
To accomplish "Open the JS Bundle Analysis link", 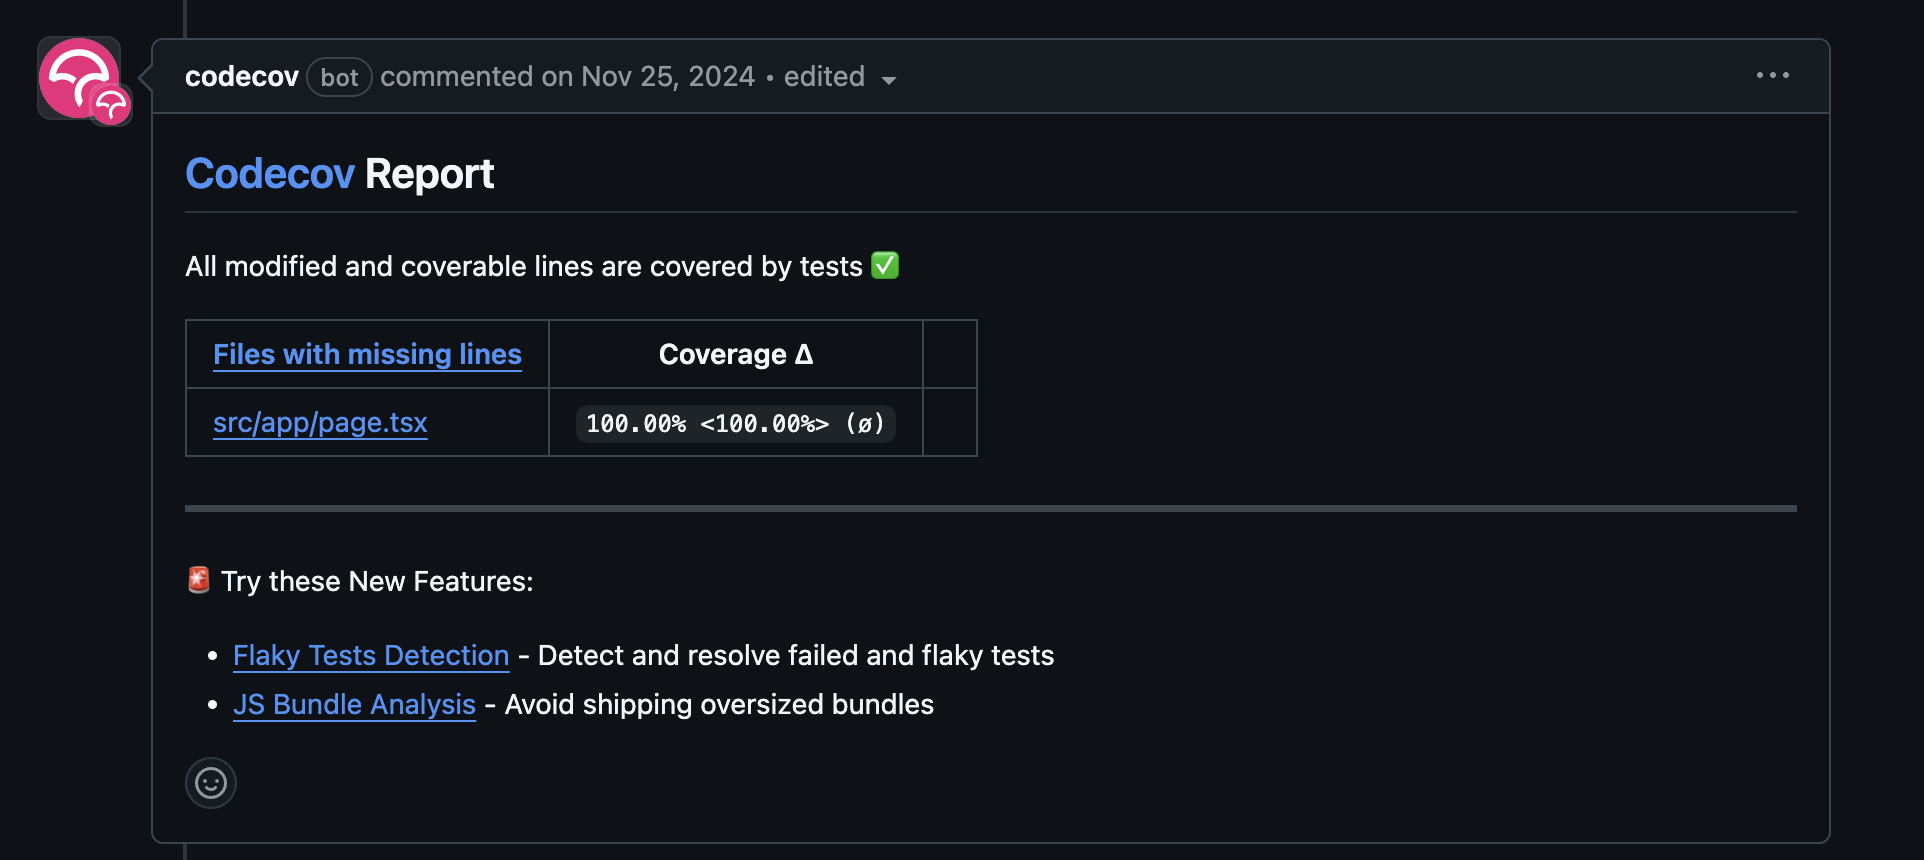I will point(354,705).
